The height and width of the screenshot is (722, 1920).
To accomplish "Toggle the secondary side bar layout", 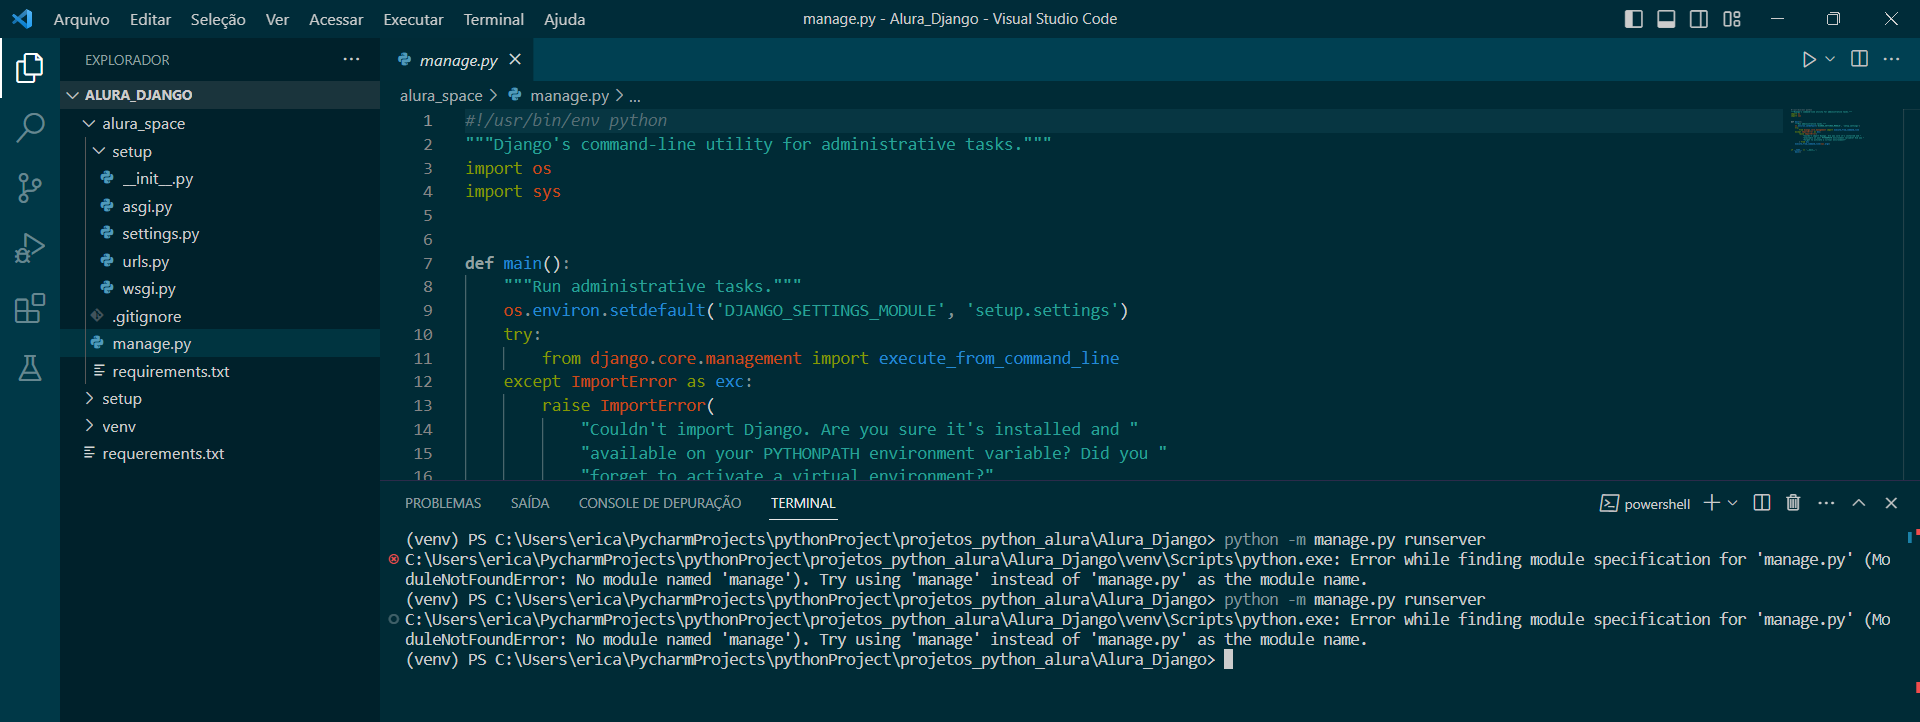I will pyautogui.click(x=1699, y=19).
